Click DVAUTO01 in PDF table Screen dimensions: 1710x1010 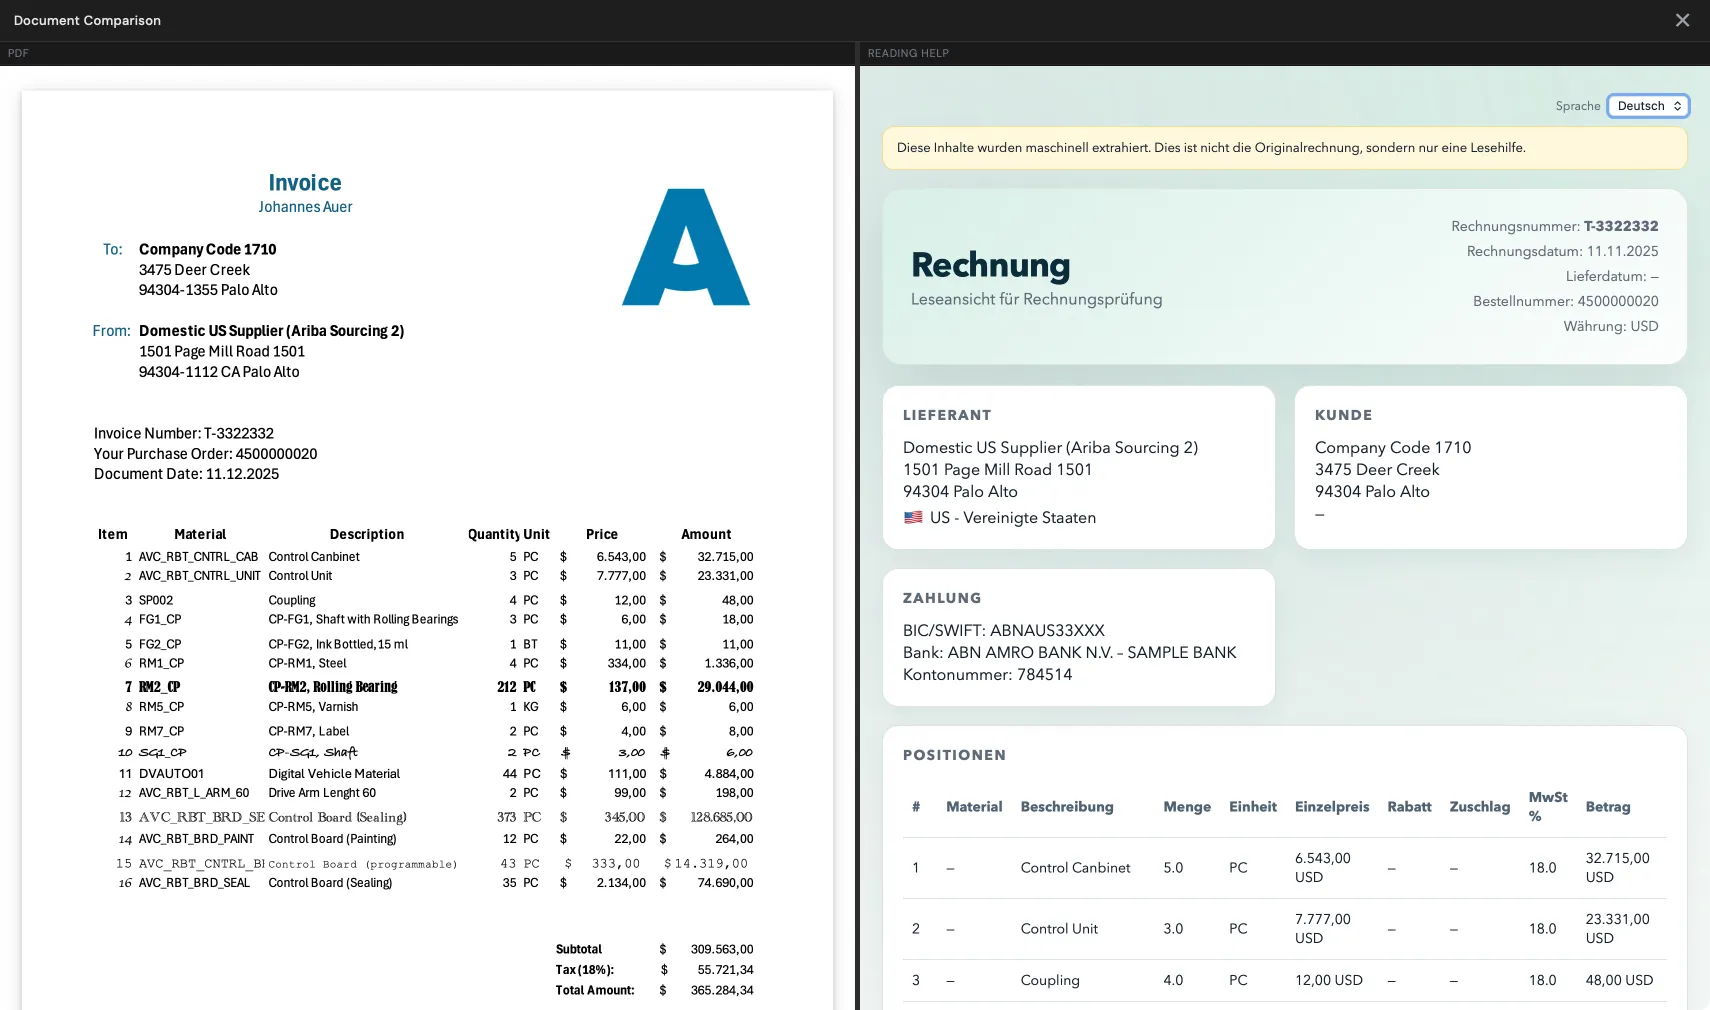[x=171, y=774]
